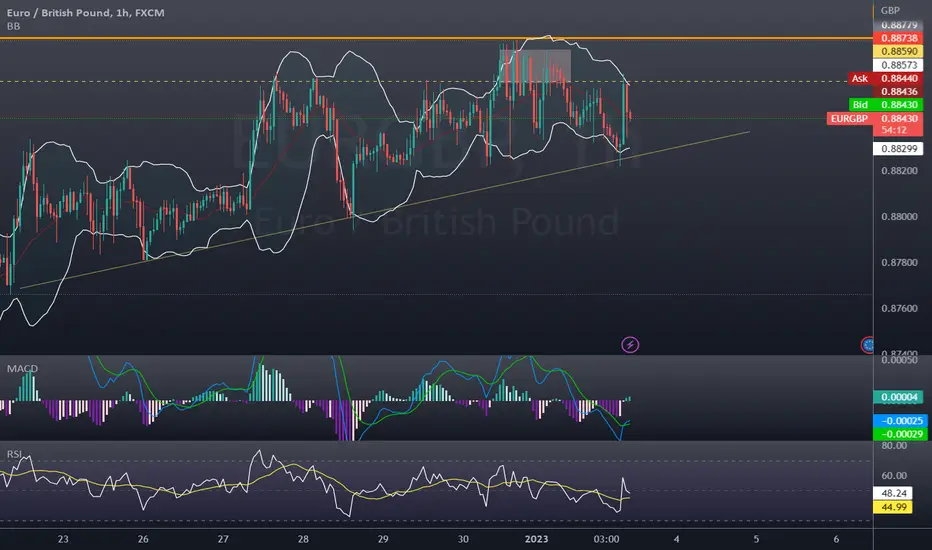Click the date label 5 on time axis
This screenshot has width=932, height=550.
tap(756, 539)
